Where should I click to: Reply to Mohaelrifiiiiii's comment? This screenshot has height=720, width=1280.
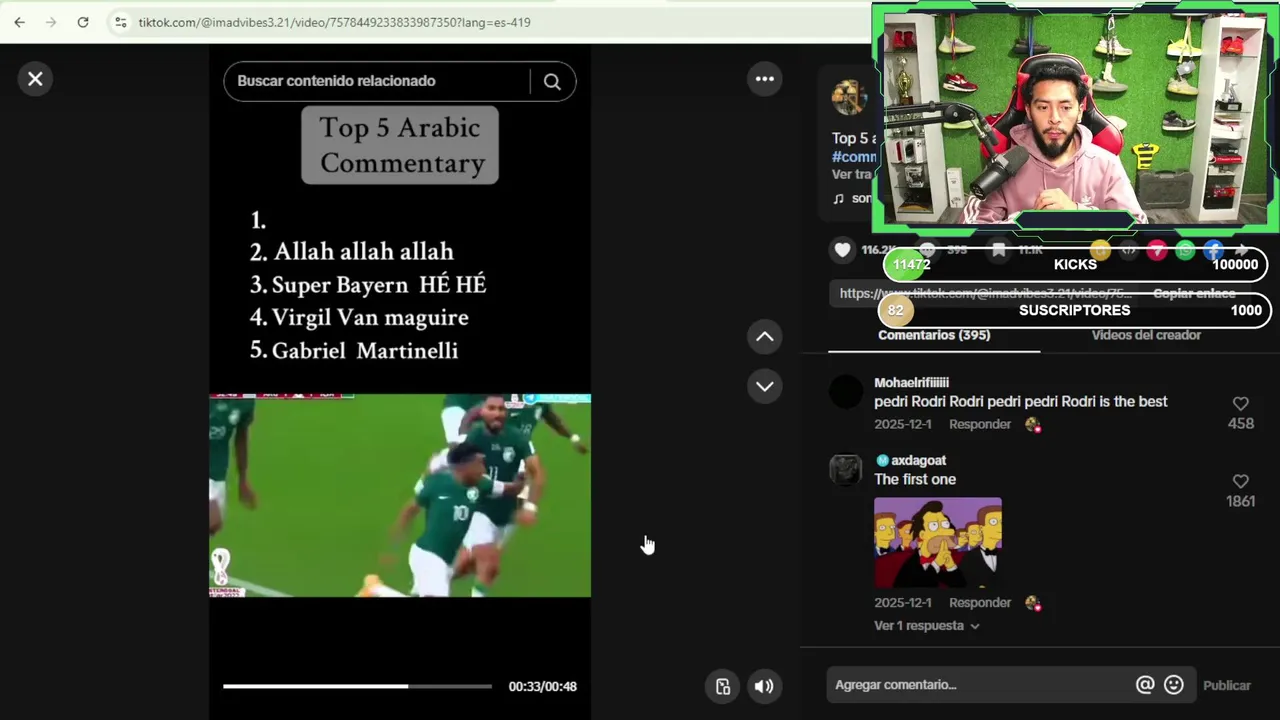tap(980, 424)
